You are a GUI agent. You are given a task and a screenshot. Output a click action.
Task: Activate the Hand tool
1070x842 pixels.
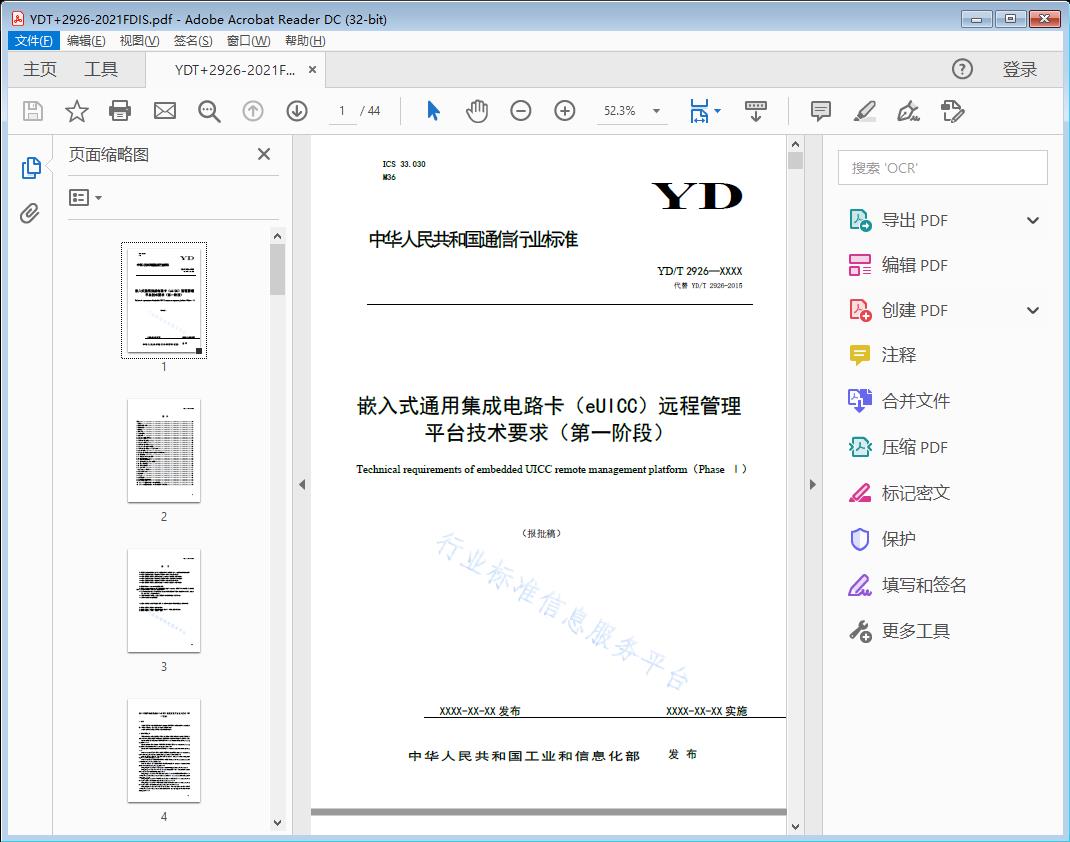477,111
